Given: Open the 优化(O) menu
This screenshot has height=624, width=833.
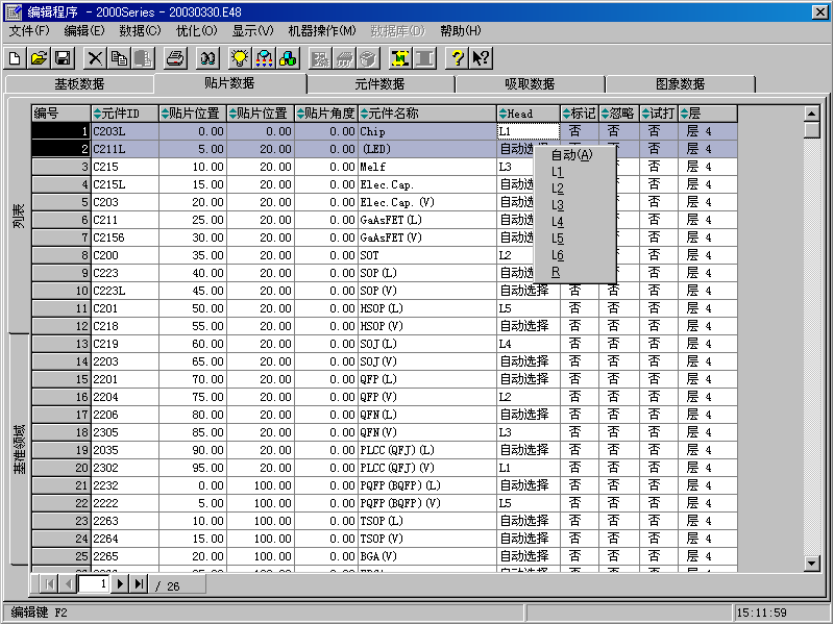Looking at the screenshot, I should 196,31.
